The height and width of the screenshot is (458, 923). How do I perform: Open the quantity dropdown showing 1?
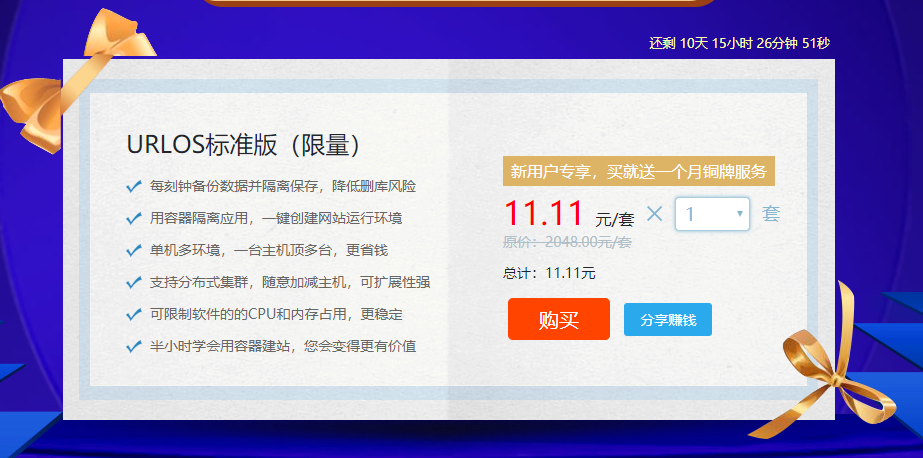pyautogui.click(x=712, y=214)
